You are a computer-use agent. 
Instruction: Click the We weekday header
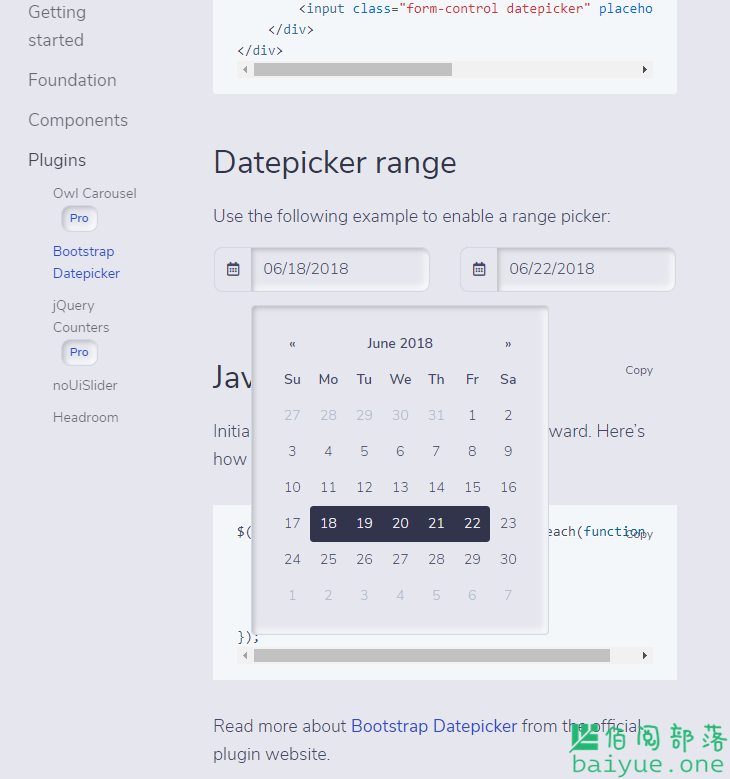(x=400, y=380)
